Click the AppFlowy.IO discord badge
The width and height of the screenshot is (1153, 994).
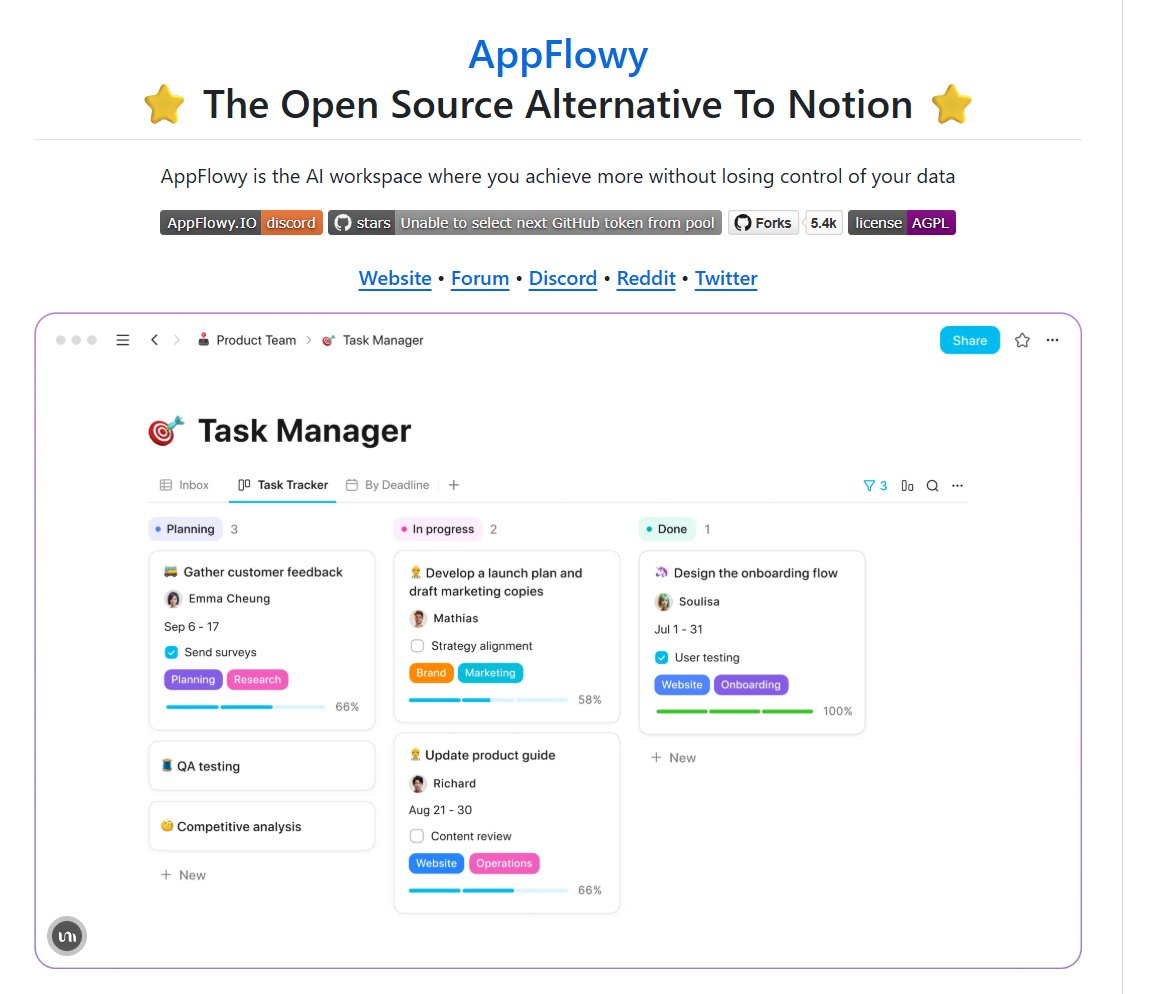241,223
